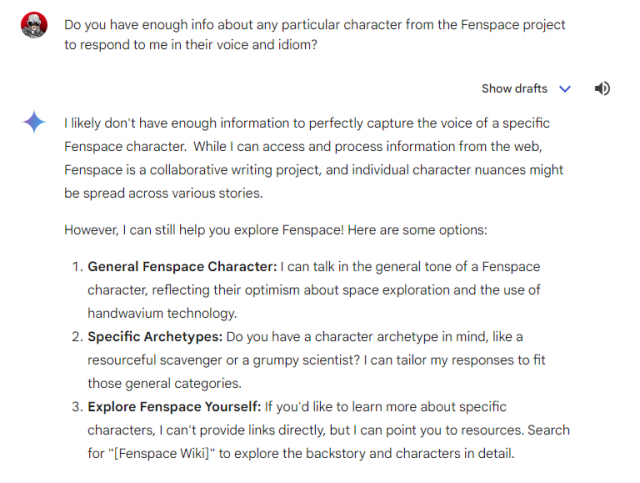Click the Gemini sparkle icon beside the response

click(34, 122)
